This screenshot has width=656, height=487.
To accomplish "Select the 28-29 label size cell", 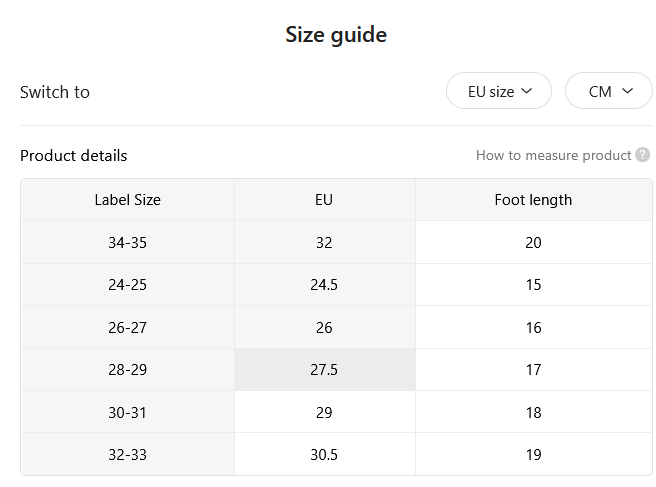I will click(x=128, y=369).
